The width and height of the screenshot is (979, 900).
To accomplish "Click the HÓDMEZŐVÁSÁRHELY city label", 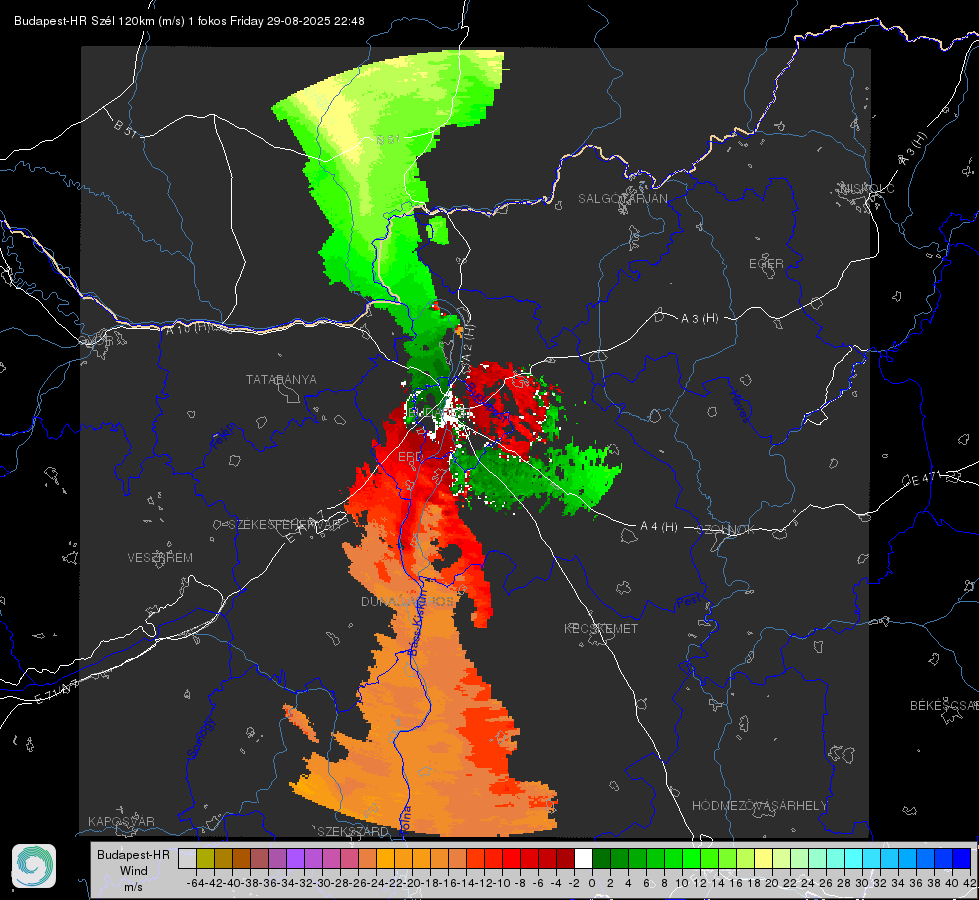I will pyautogui.click(x=759, y=806).
